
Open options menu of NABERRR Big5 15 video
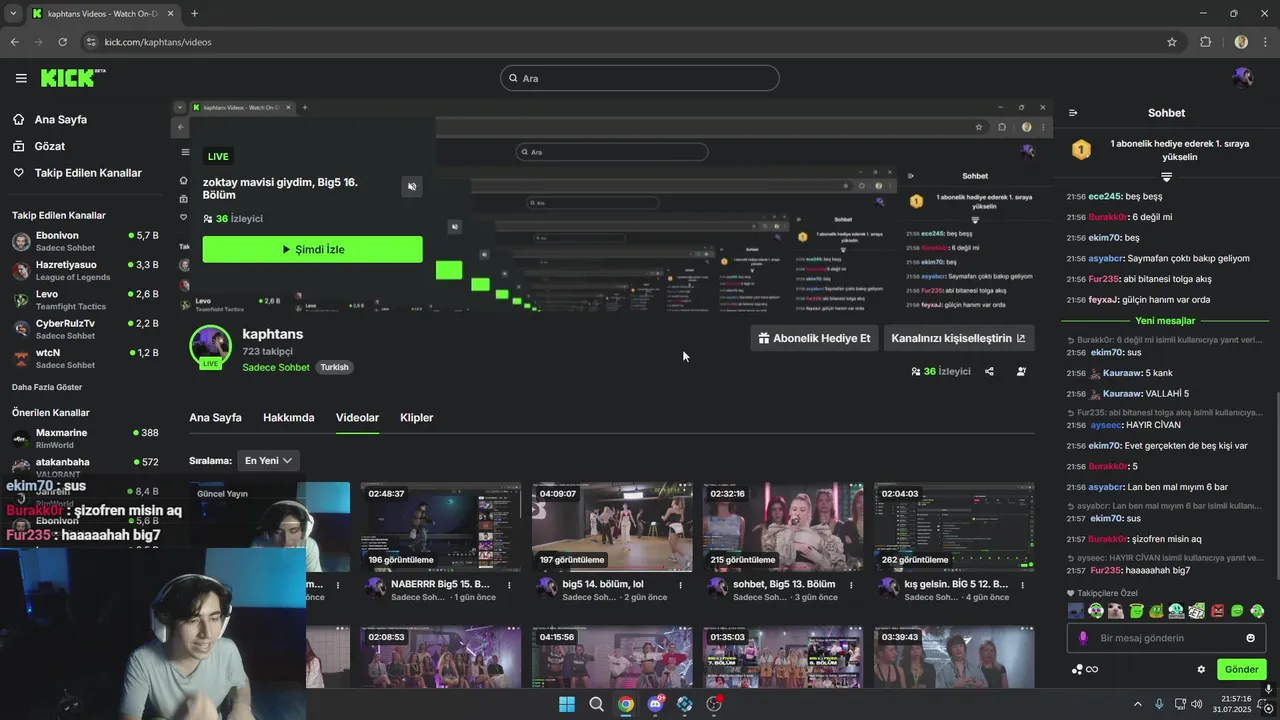pyautogui.click(x=510, y=585)
